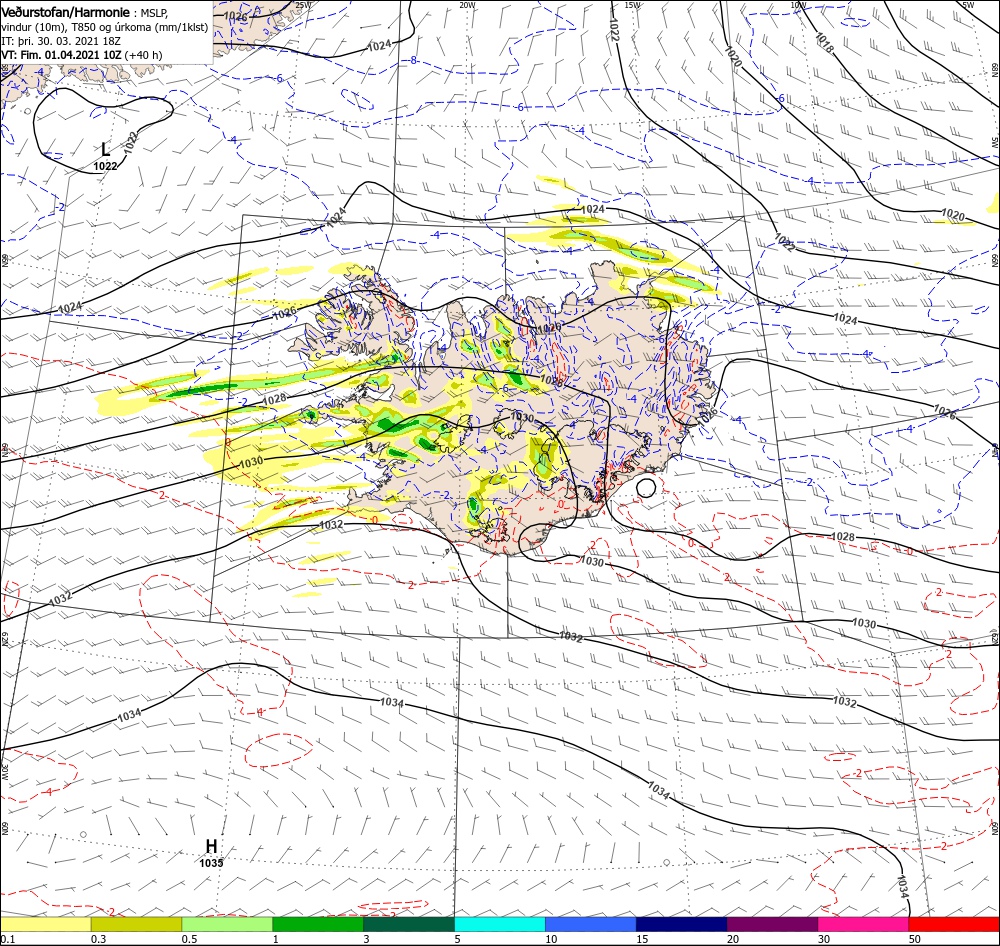This screenshot has width=1000, height=946.
Task: Click the -8 blue isotherm label
Action: point(412,61)
